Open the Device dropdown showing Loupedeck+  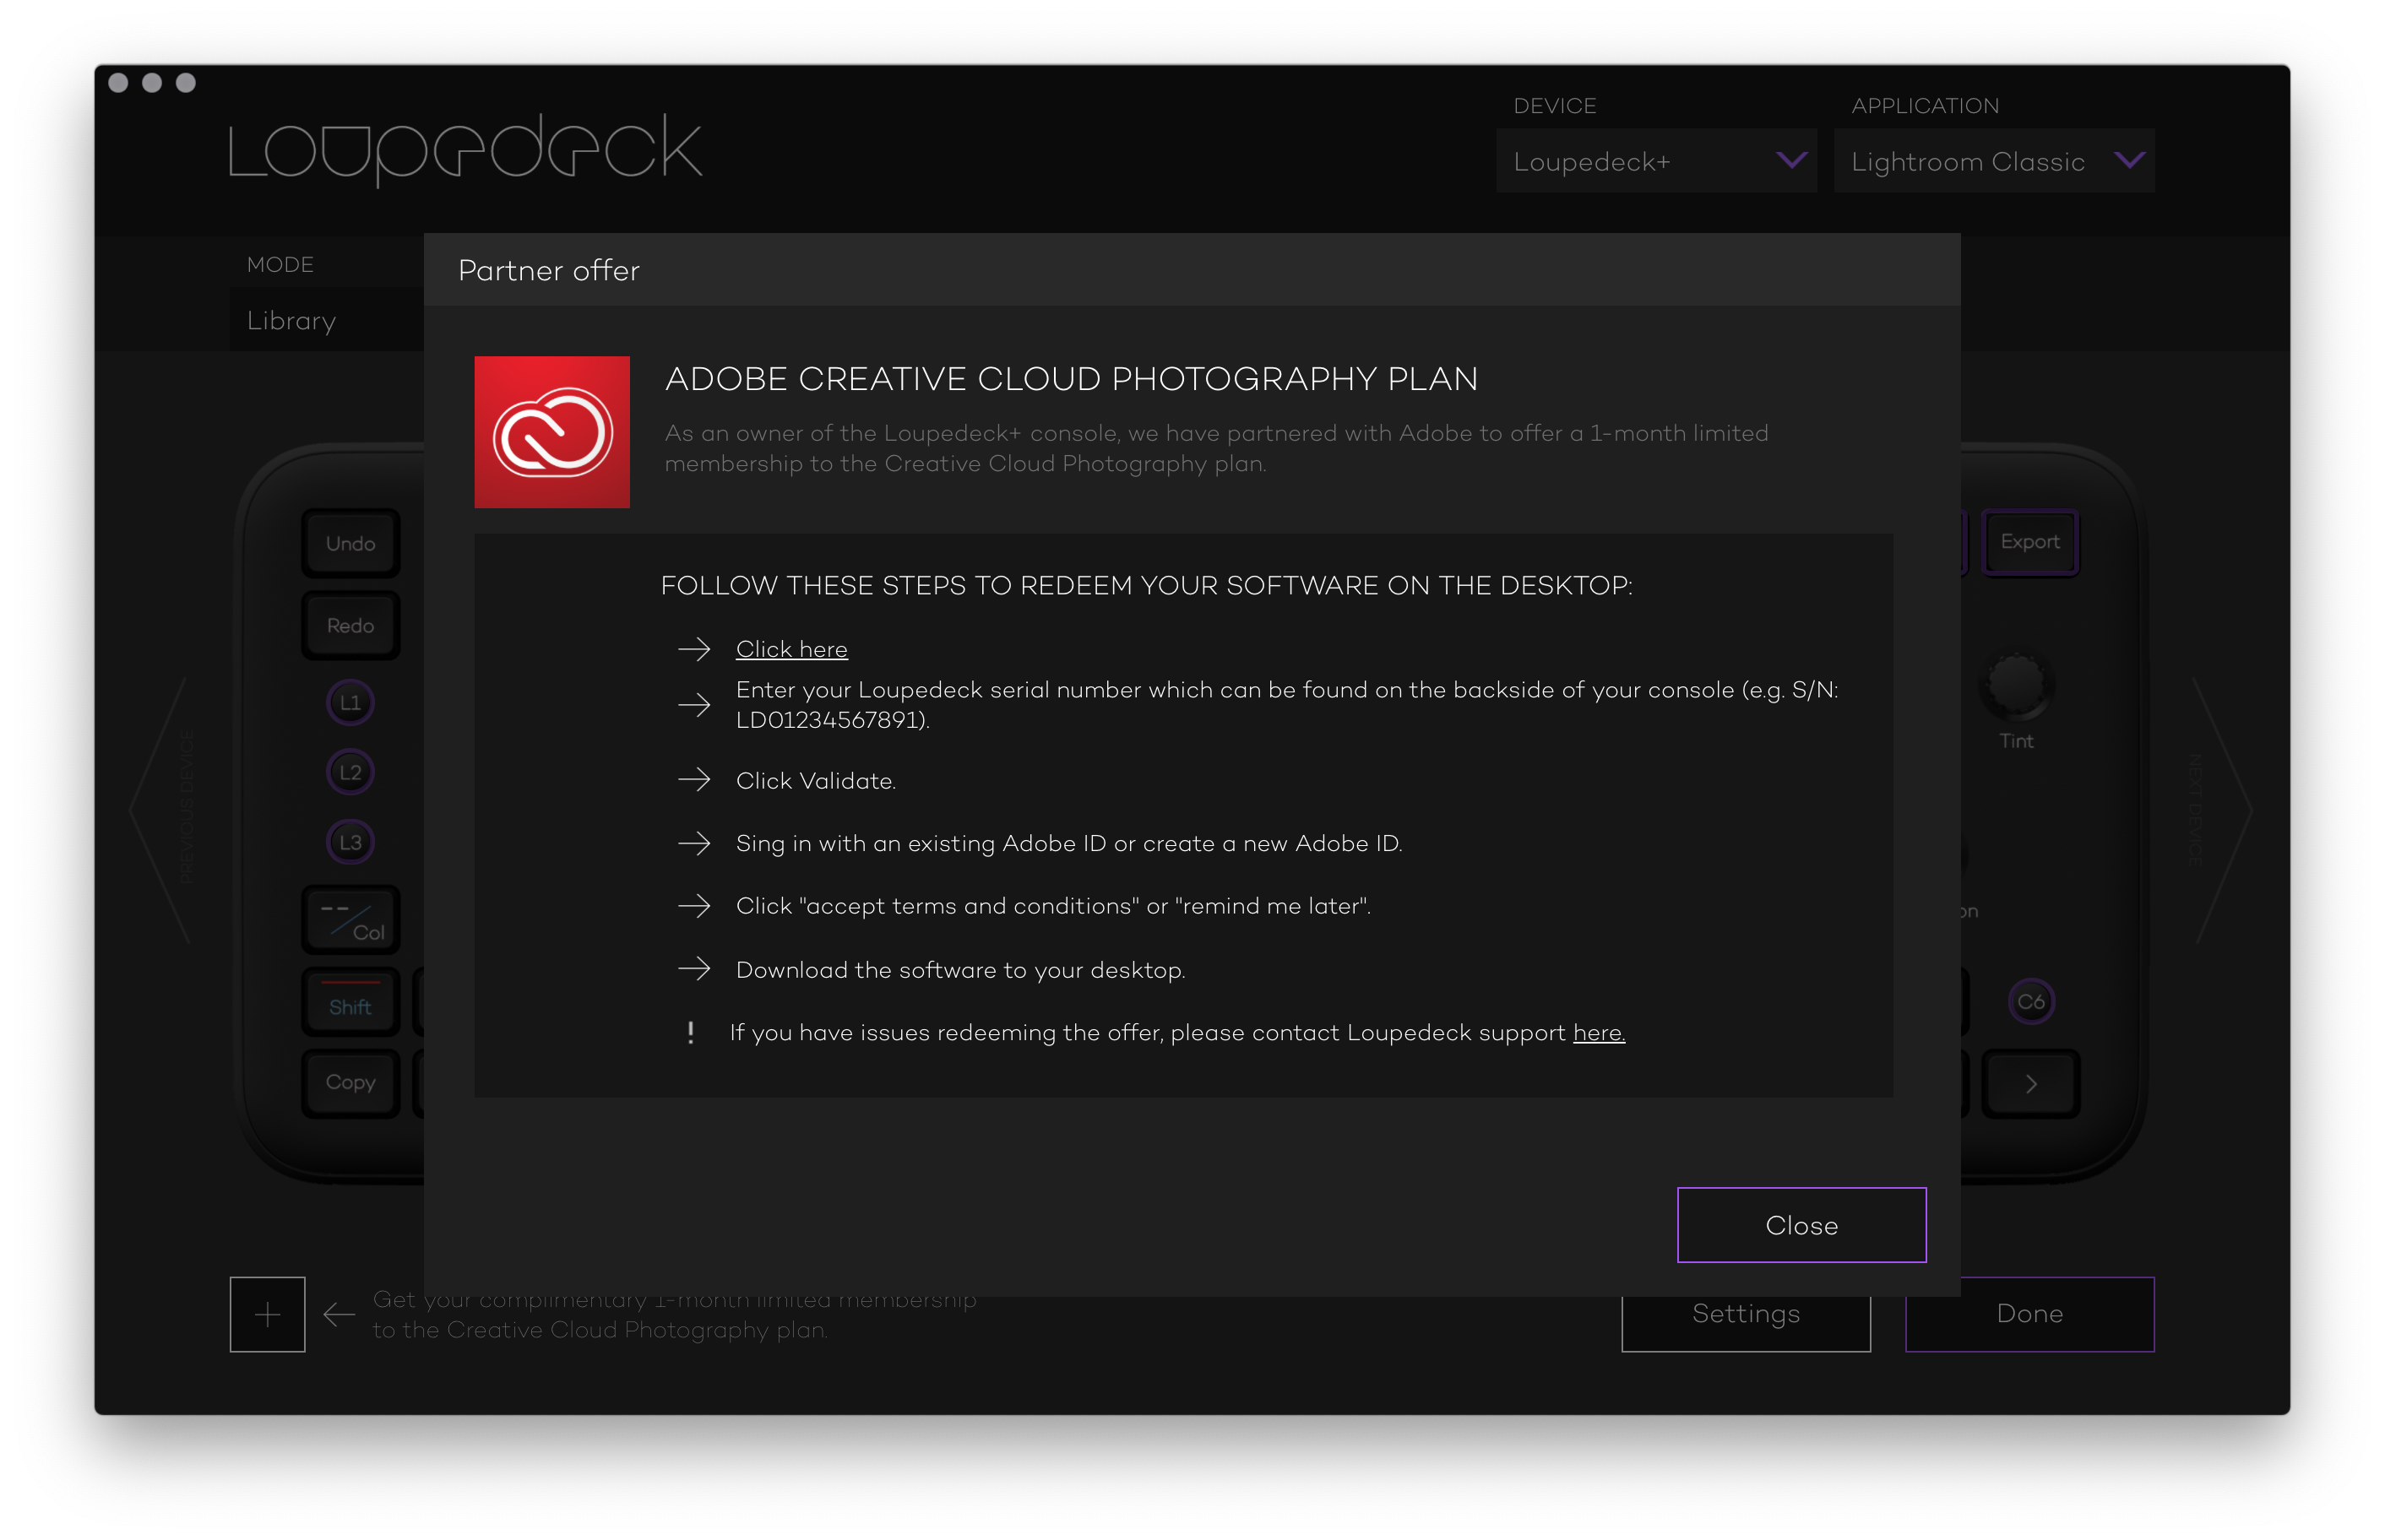pyautogui.click(x=1656, y=161)
